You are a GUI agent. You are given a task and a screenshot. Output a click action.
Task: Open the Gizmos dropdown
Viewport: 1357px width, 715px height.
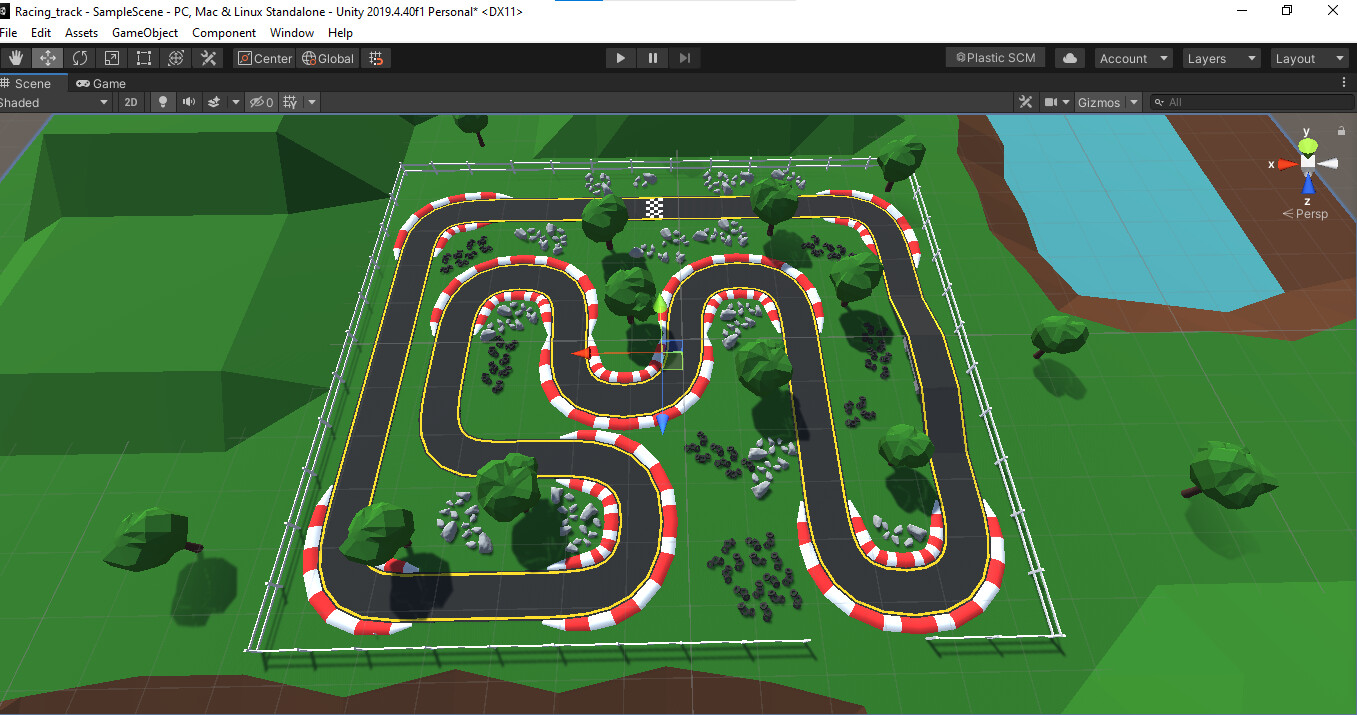point(1105,101)
